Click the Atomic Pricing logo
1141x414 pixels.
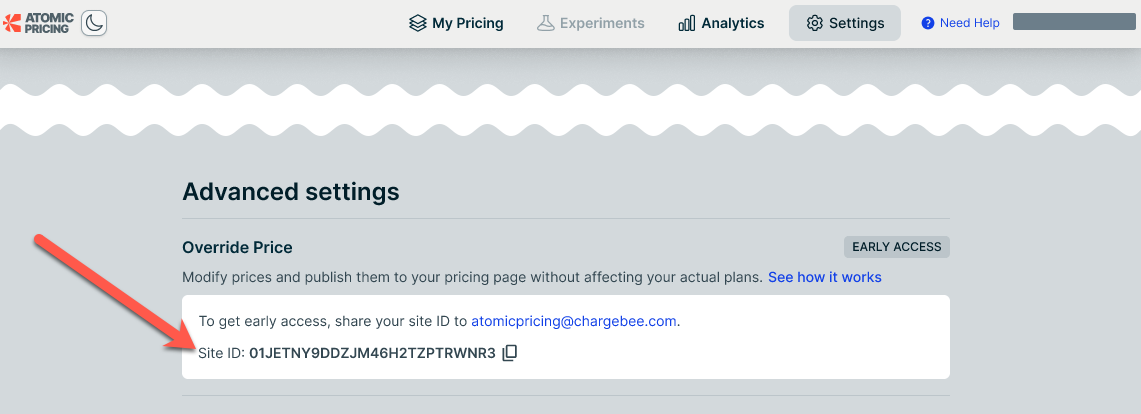[37, 23]
